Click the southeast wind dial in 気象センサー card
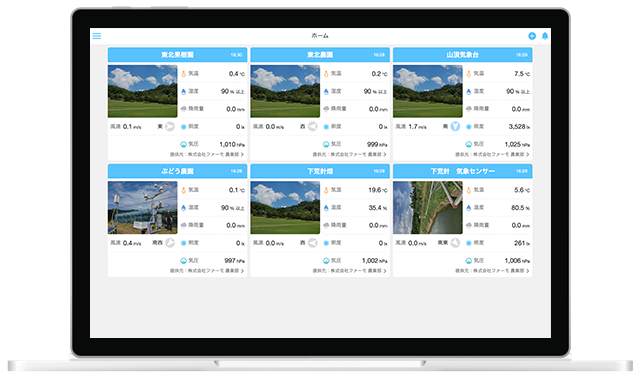Viewport: 642px width, 383px height. tap(455, 243)
